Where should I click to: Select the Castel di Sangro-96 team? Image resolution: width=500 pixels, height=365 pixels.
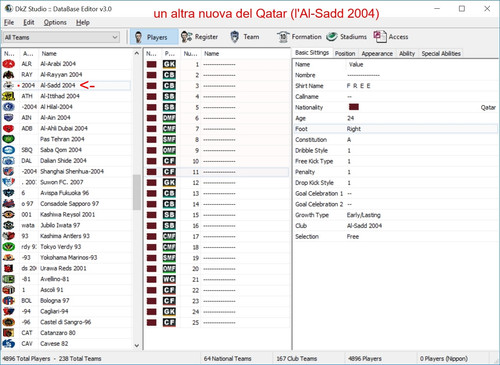click(66, 322)
